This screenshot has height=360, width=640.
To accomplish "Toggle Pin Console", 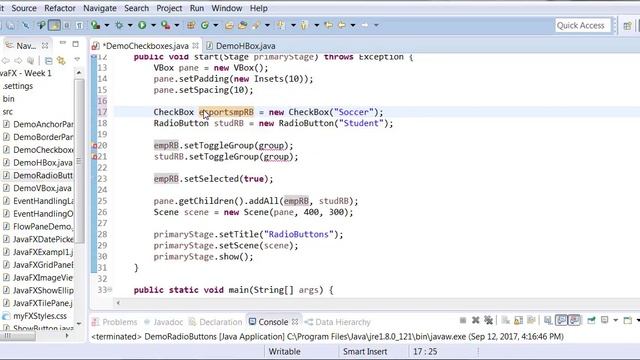I will click(x=591, y=320).
